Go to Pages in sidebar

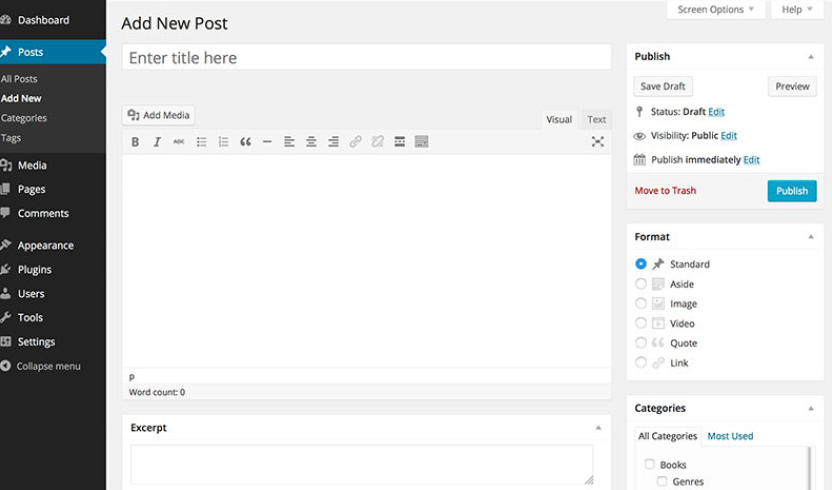[31, 189]
